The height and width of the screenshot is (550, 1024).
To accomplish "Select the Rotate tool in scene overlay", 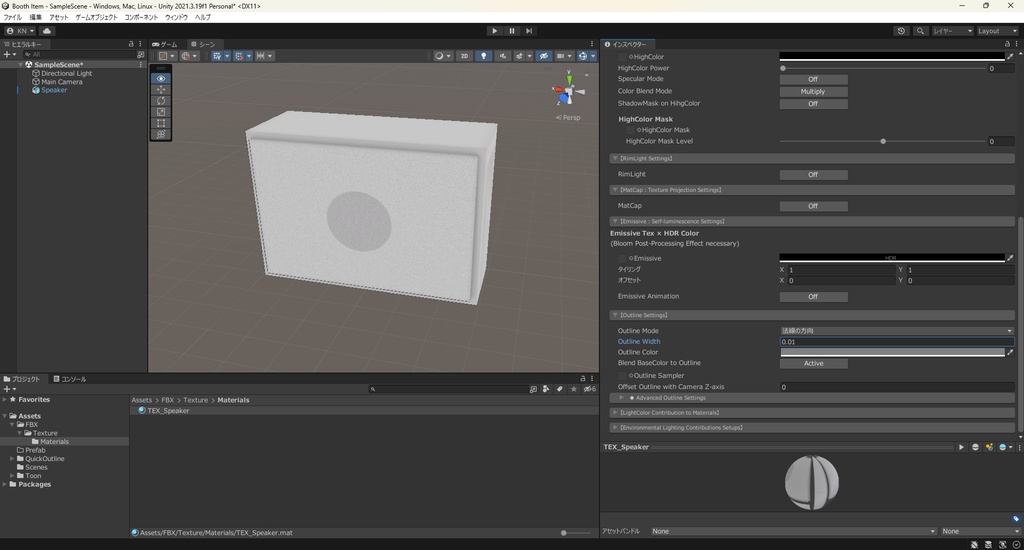I will (x=161, y=101).
